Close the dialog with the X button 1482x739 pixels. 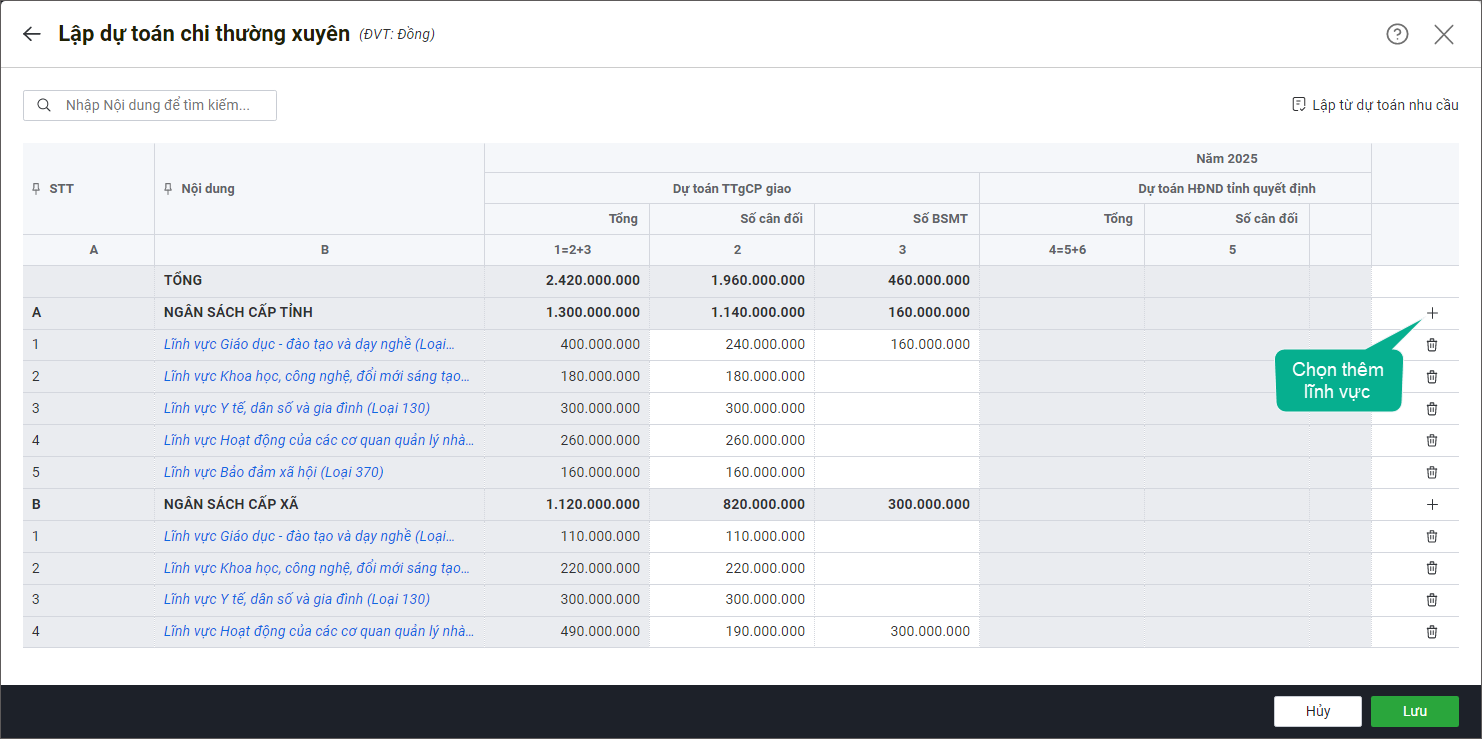pyautogui.click(x=1444, y=35)
